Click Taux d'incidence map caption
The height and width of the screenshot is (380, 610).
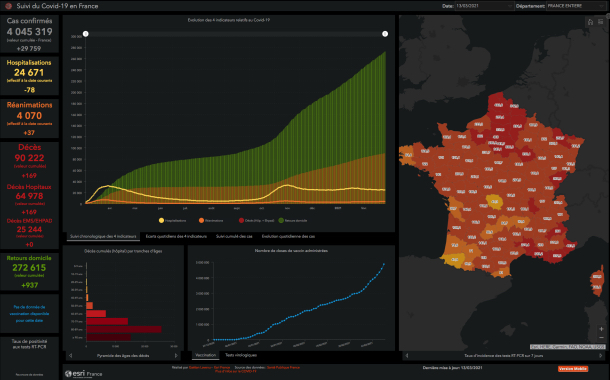point(504,355)
